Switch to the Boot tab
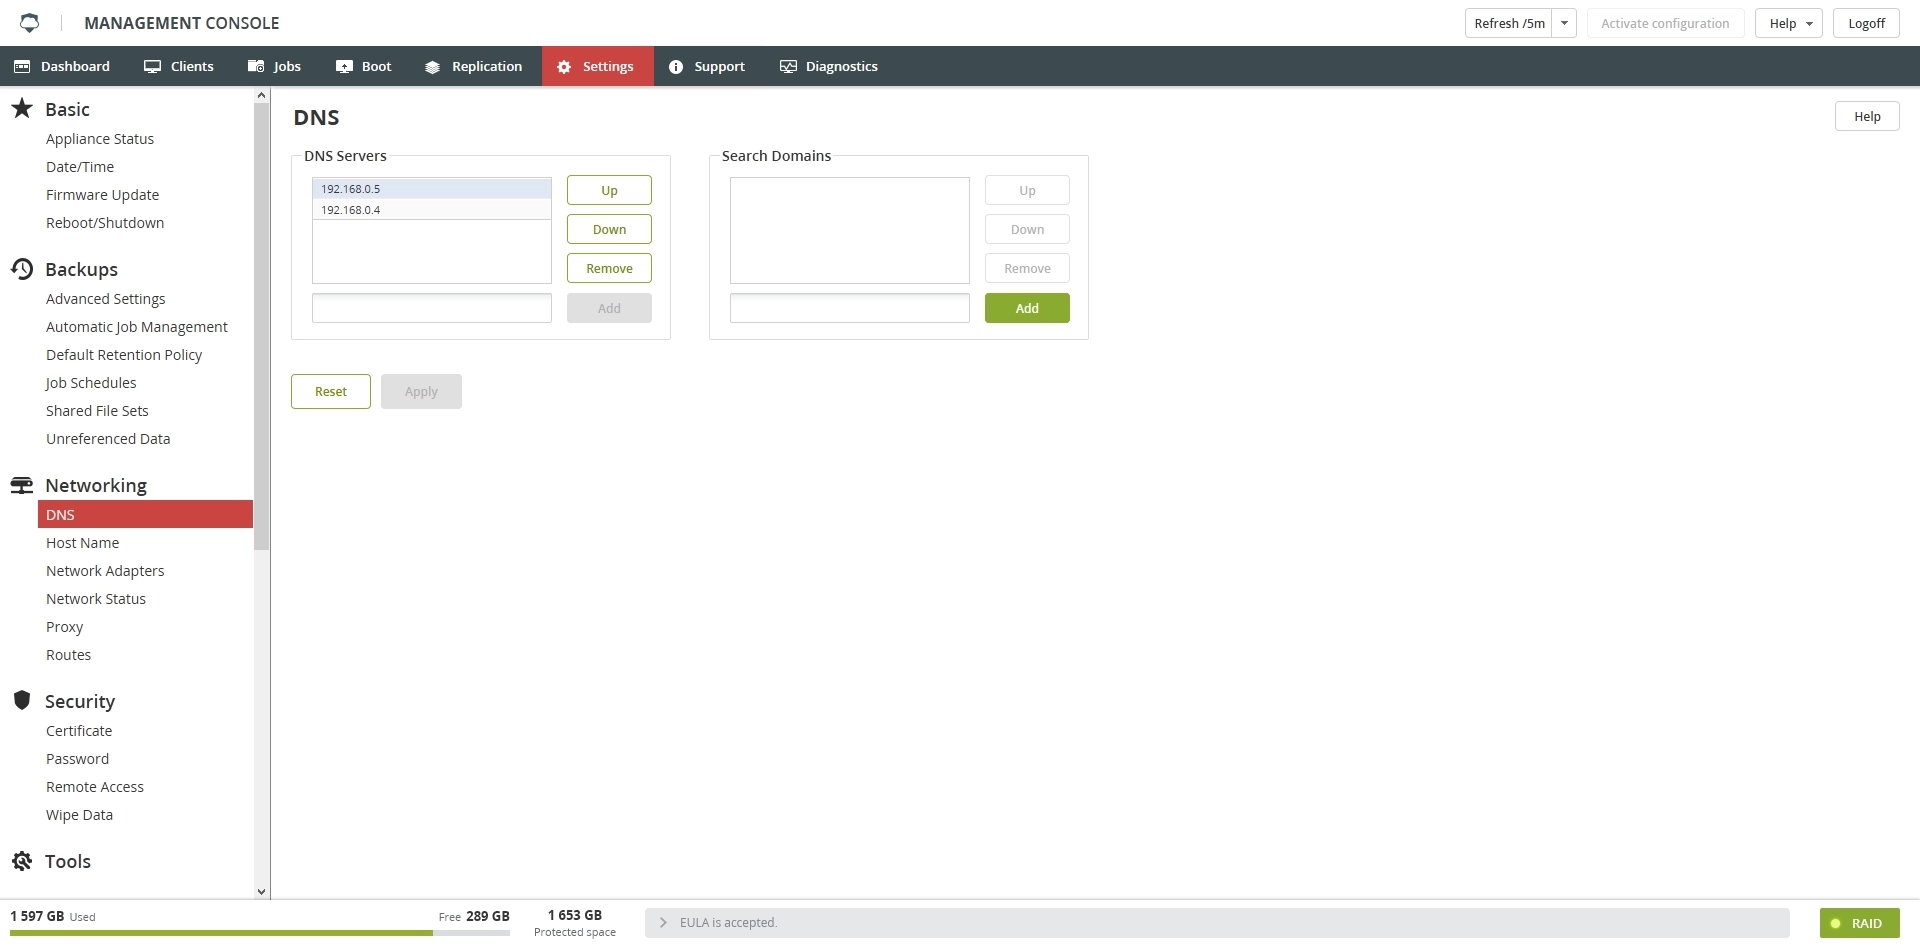 [364, 66]
